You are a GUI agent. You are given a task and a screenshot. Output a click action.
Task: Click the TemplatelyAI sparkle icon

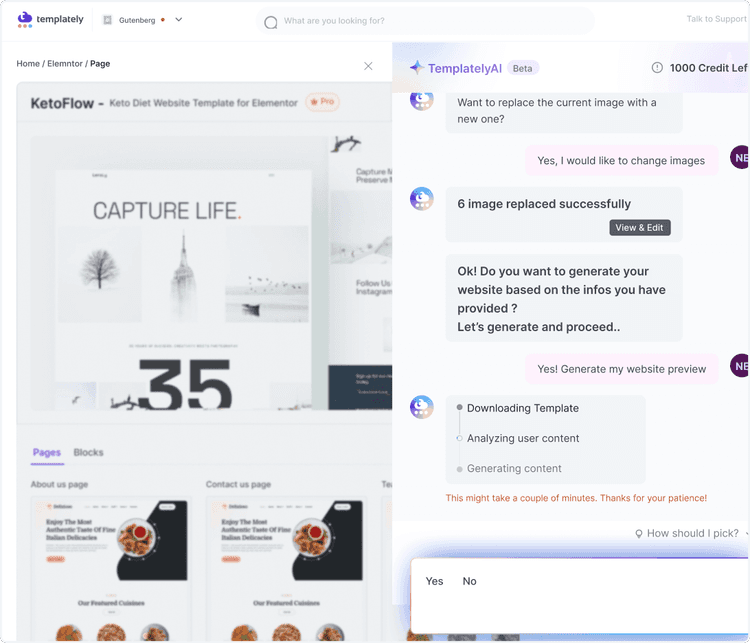coord(417,67)
